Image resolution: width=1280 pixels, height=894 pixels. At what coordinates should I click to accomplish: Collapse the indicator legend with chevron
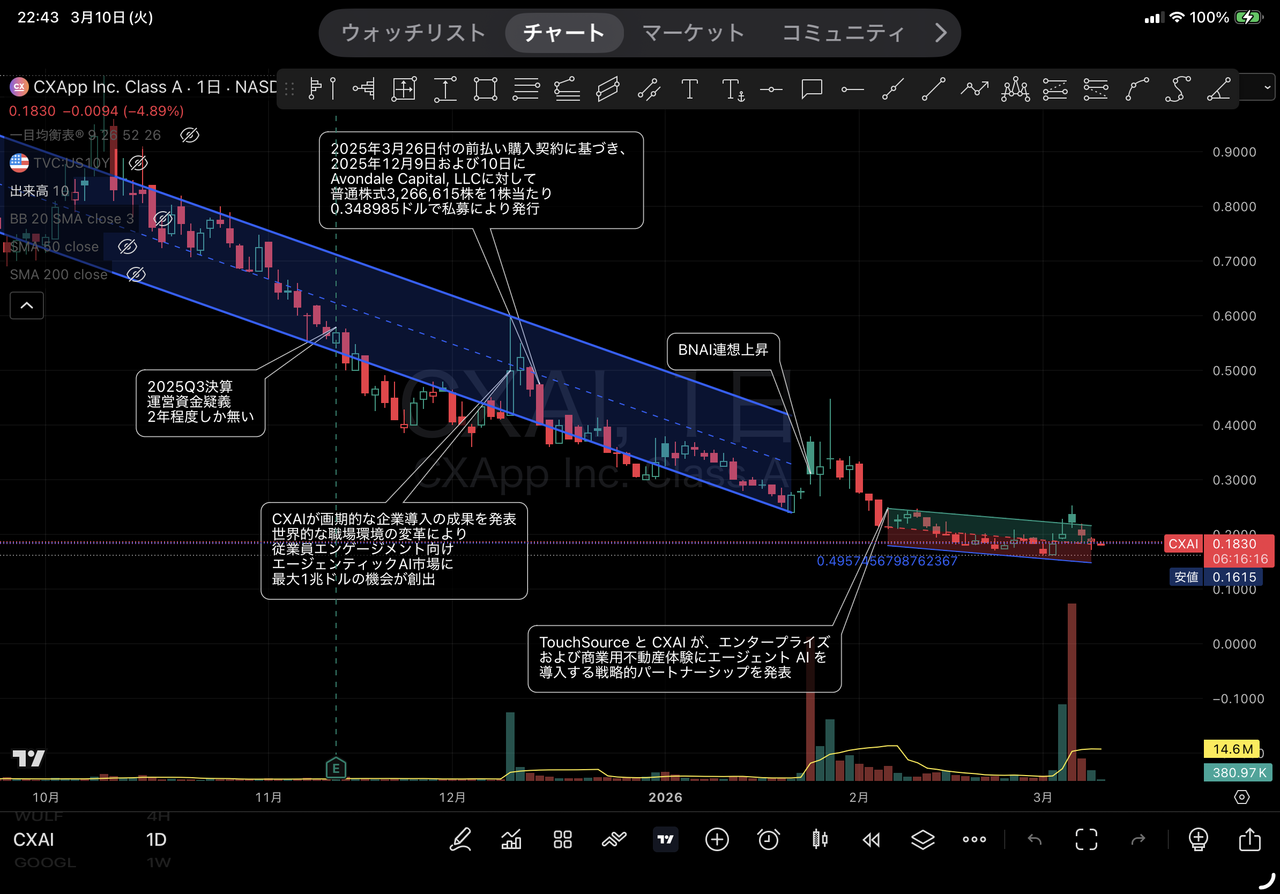point(26,305)
